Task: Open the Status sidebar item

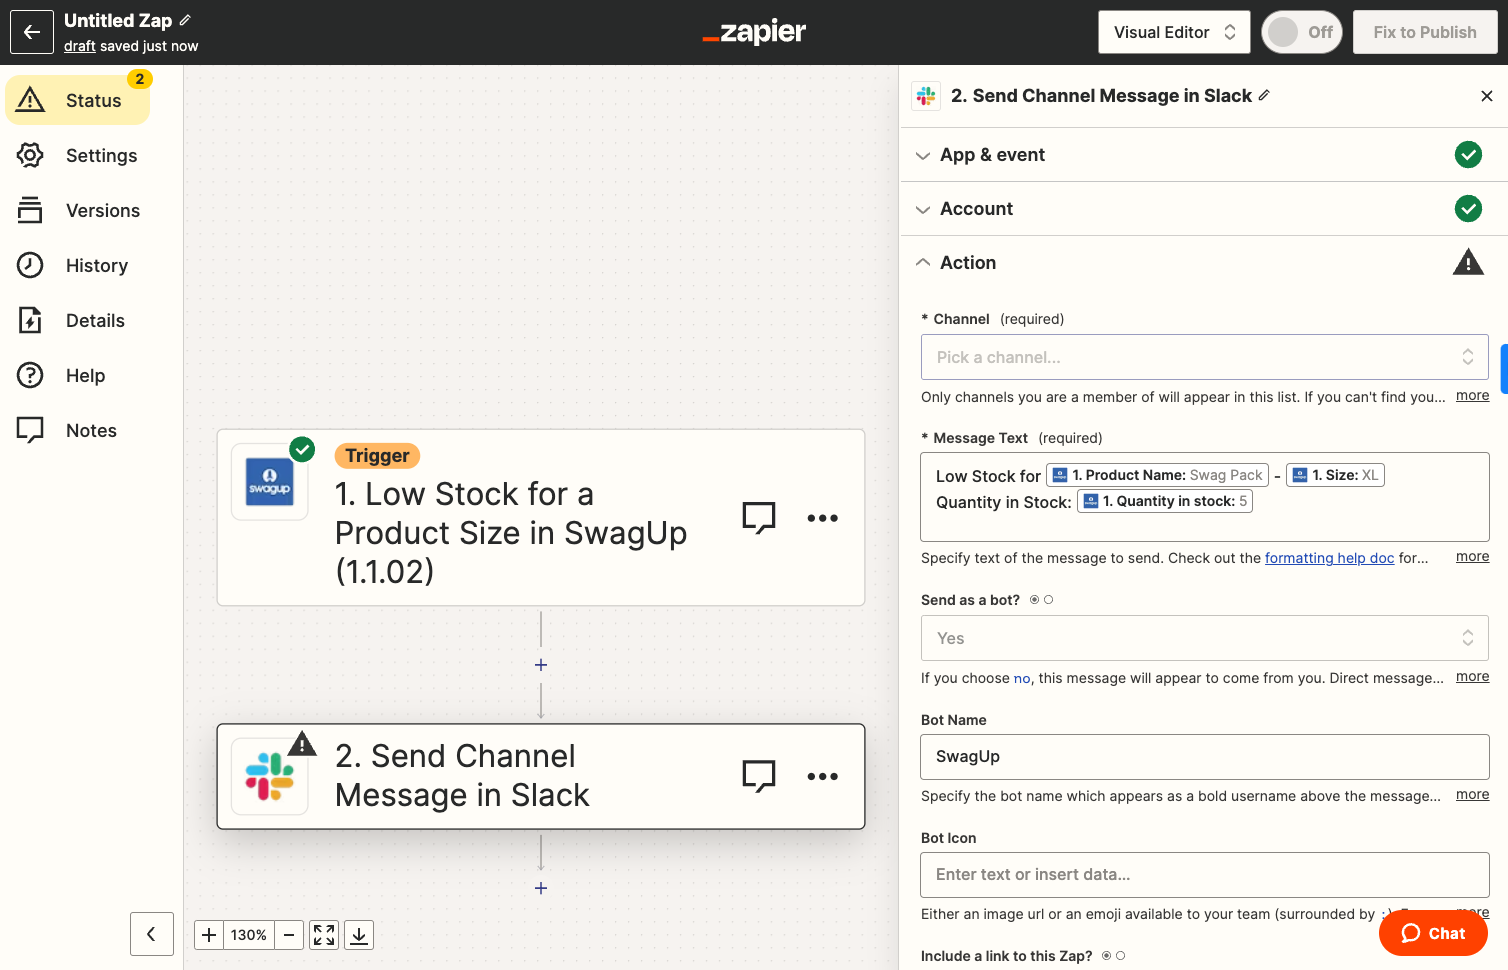Action: 78,100
